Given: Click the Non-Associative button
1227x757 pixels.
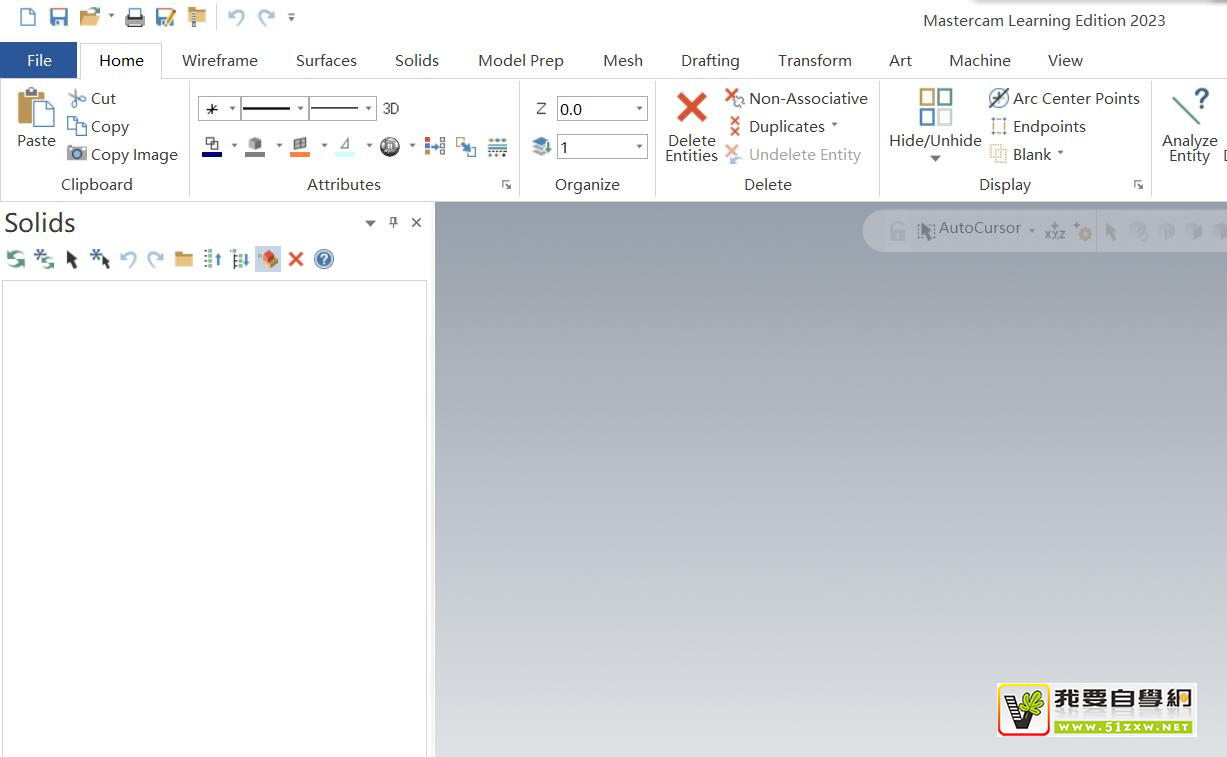Looking at the screenshot, I should click(x=797, y=98).
